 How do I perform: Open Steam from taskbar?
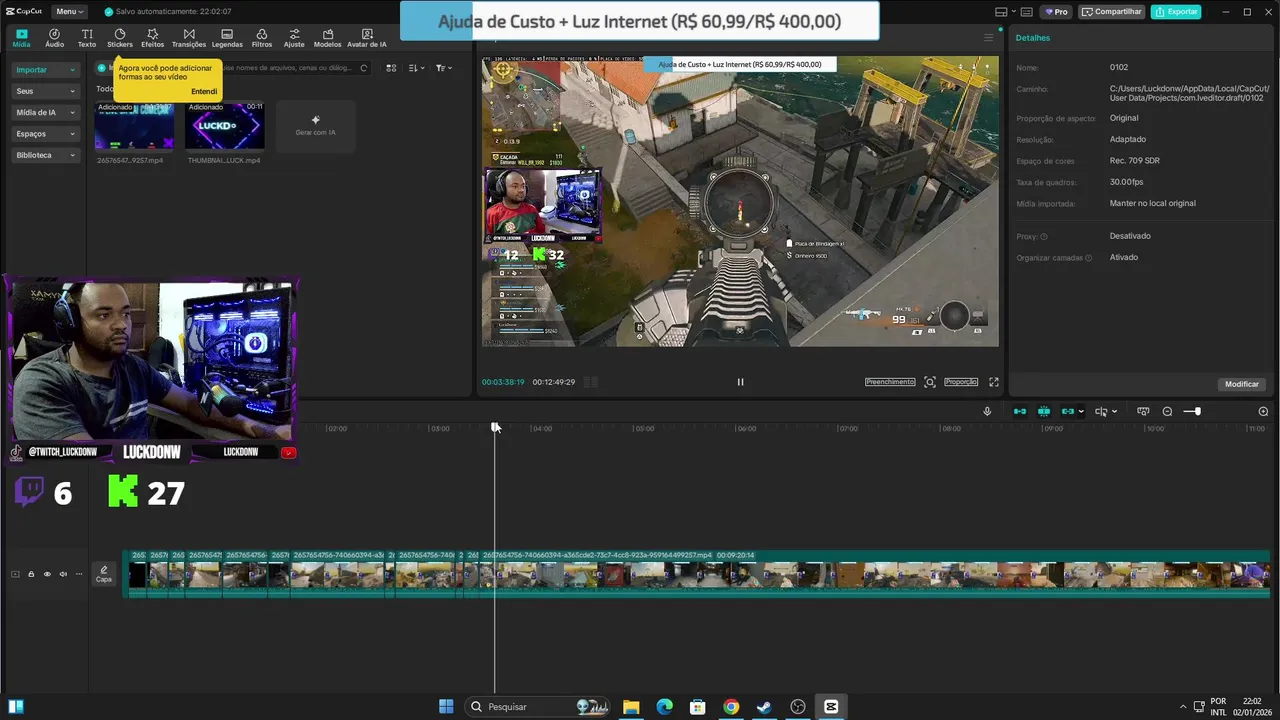pyautogui.click(x=764, y=707)
